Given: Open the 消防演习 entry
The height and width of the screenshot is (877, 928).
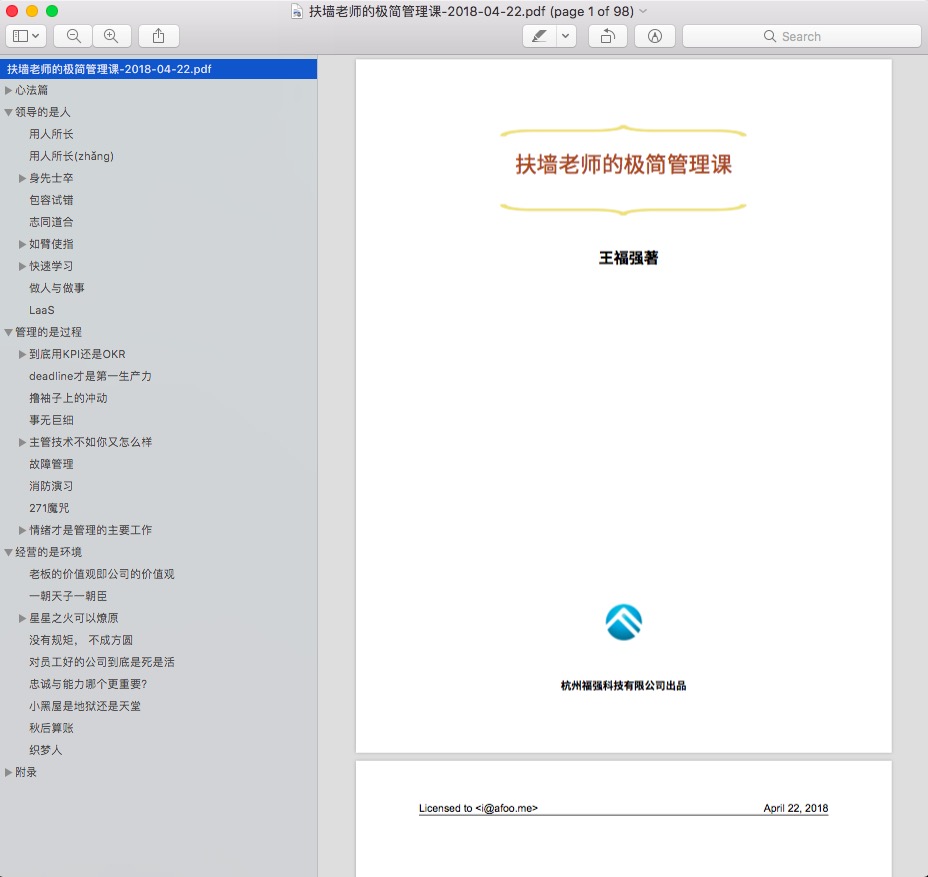Looking at the screenshot, I should 51,486.
